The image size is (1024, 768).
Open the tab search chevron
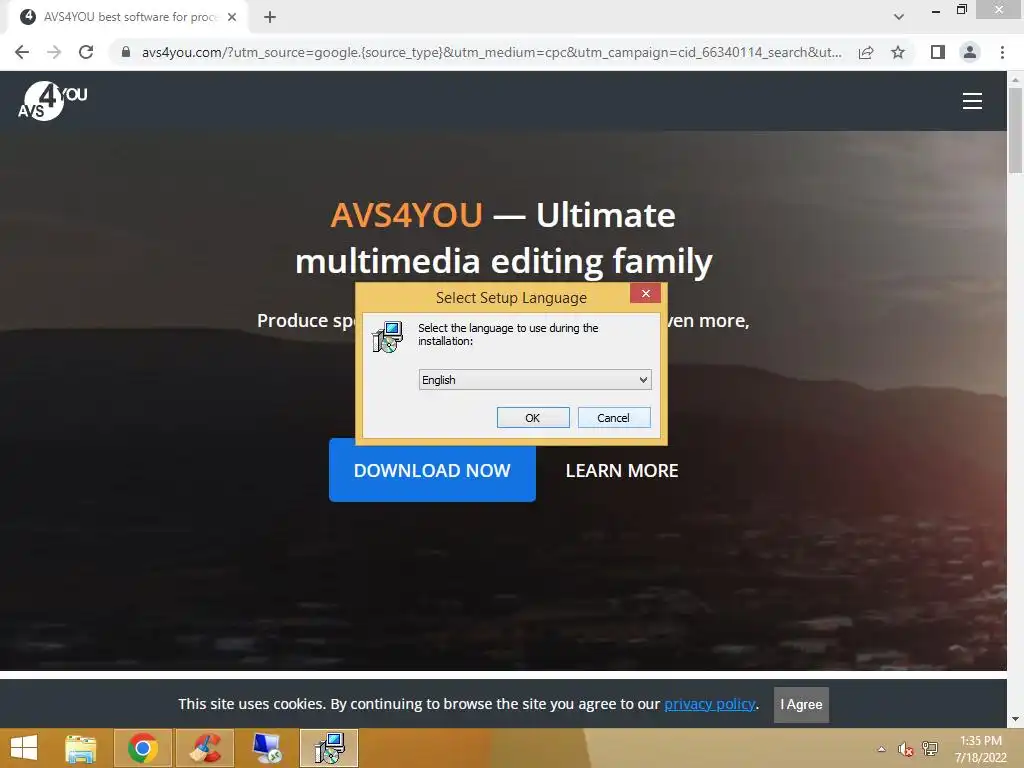899,17
